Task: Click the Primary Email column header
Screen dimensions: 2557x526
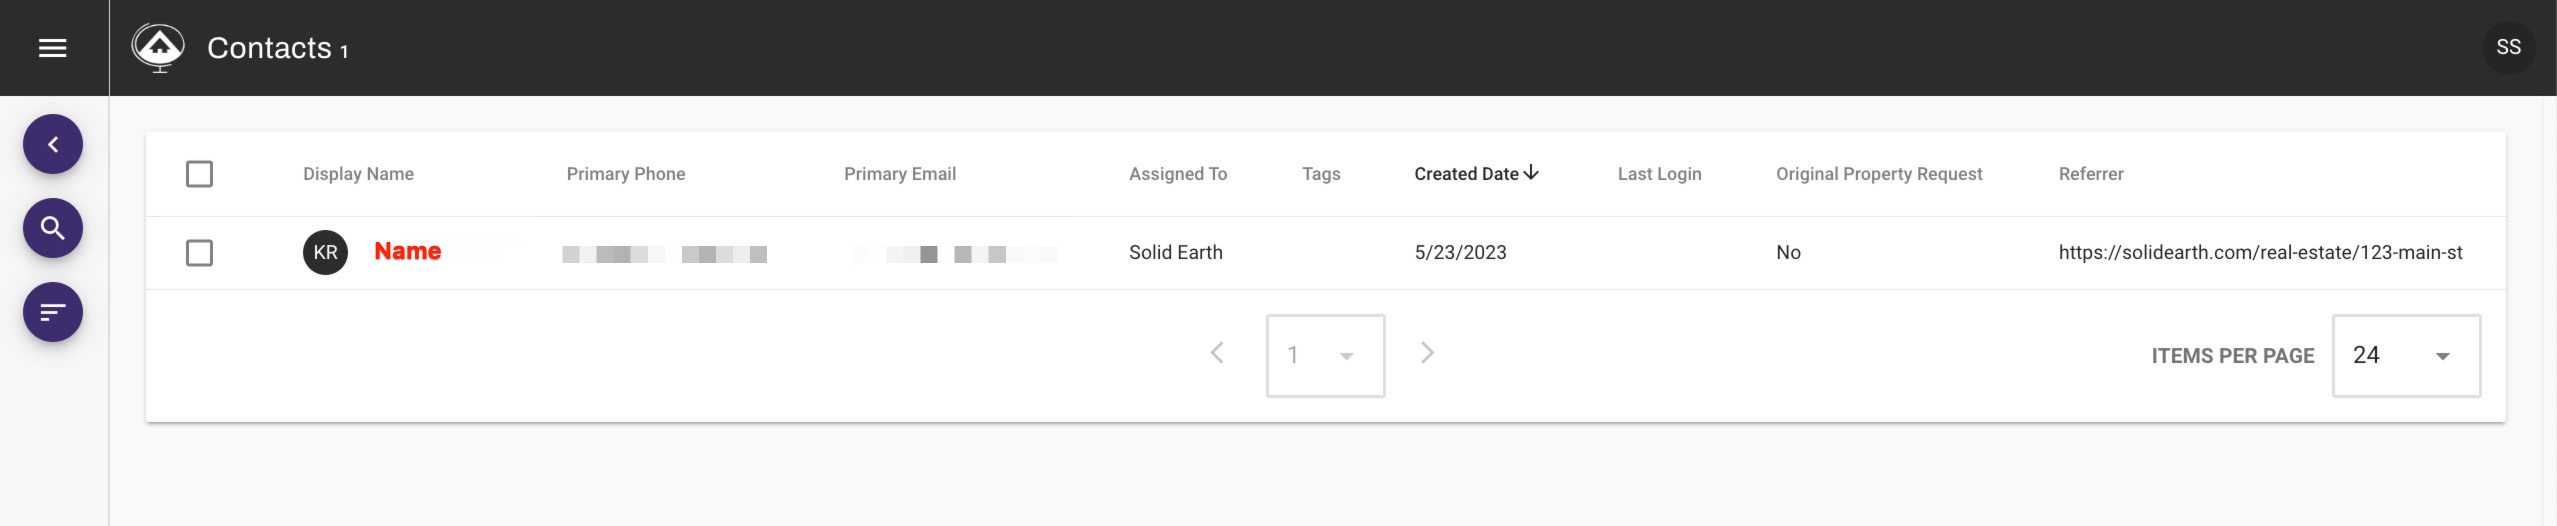Action: click(899, 174)
